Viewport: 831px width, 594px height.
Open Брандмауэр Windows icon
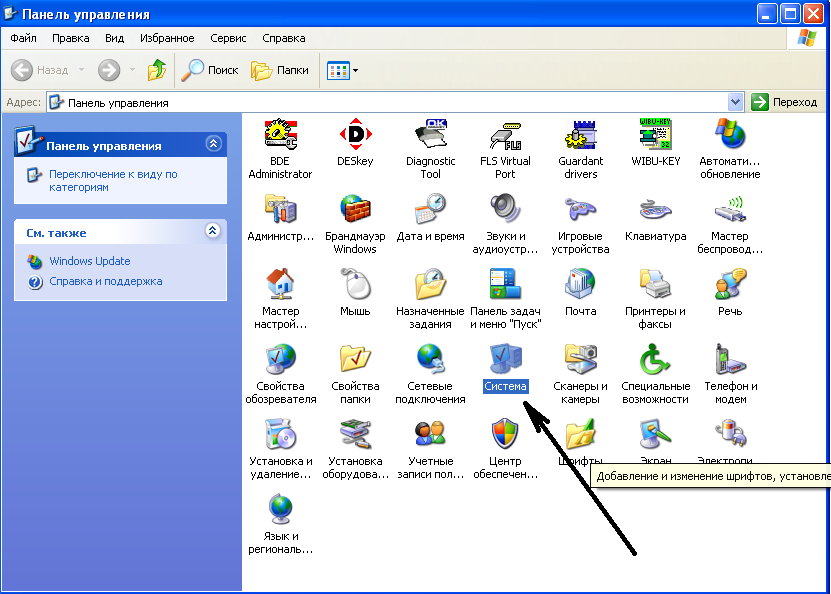[355, 209]
